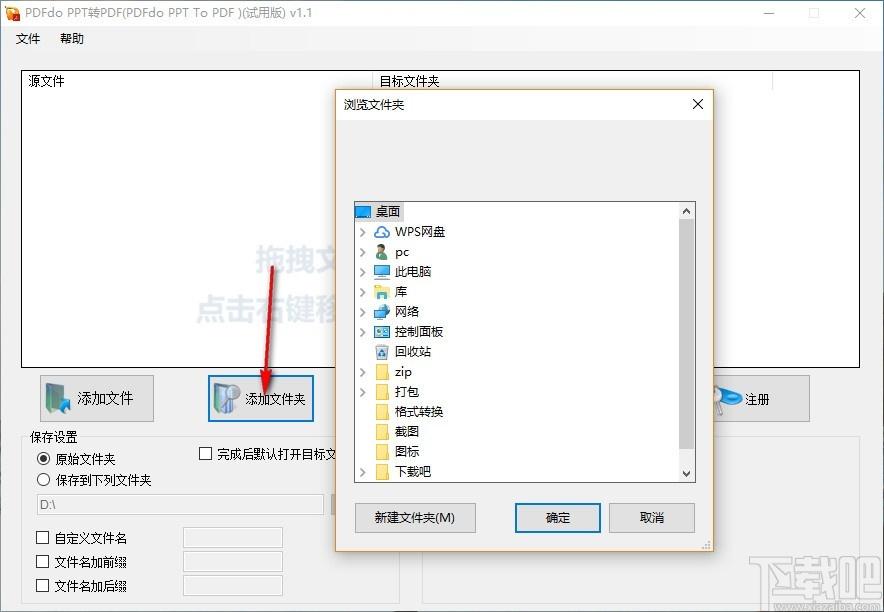Cancel folder browsing with 取消 button
The image size is (884, 612).
pyautogui.click(x=652, y=517)
